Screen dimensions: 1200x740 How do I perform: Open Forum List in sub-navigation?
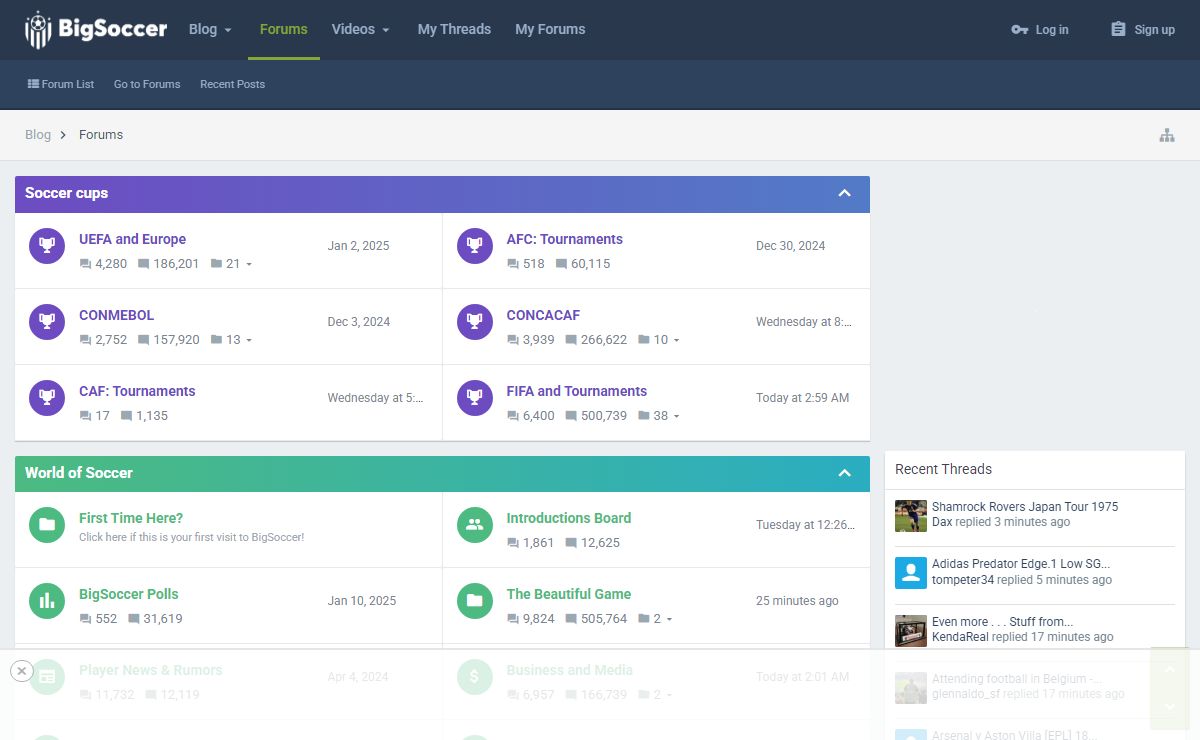tap(61, 84)
